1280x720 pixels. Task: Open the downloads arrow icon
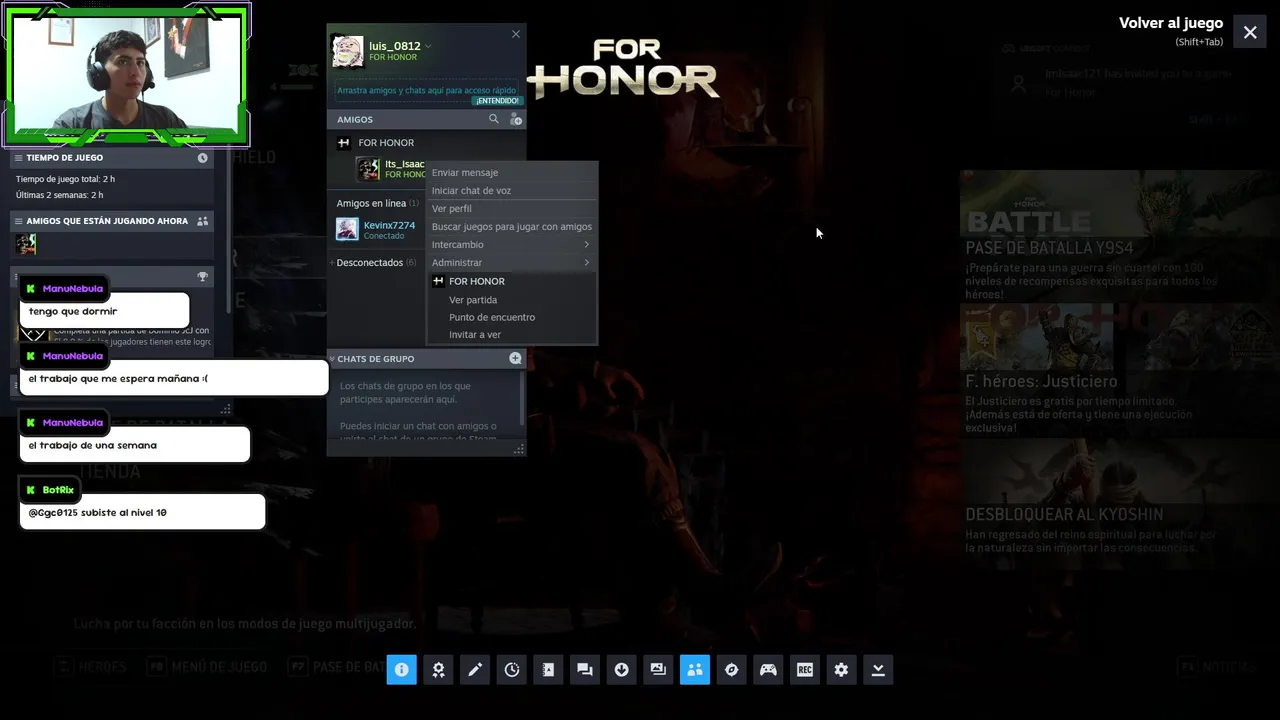pos(622,670)
